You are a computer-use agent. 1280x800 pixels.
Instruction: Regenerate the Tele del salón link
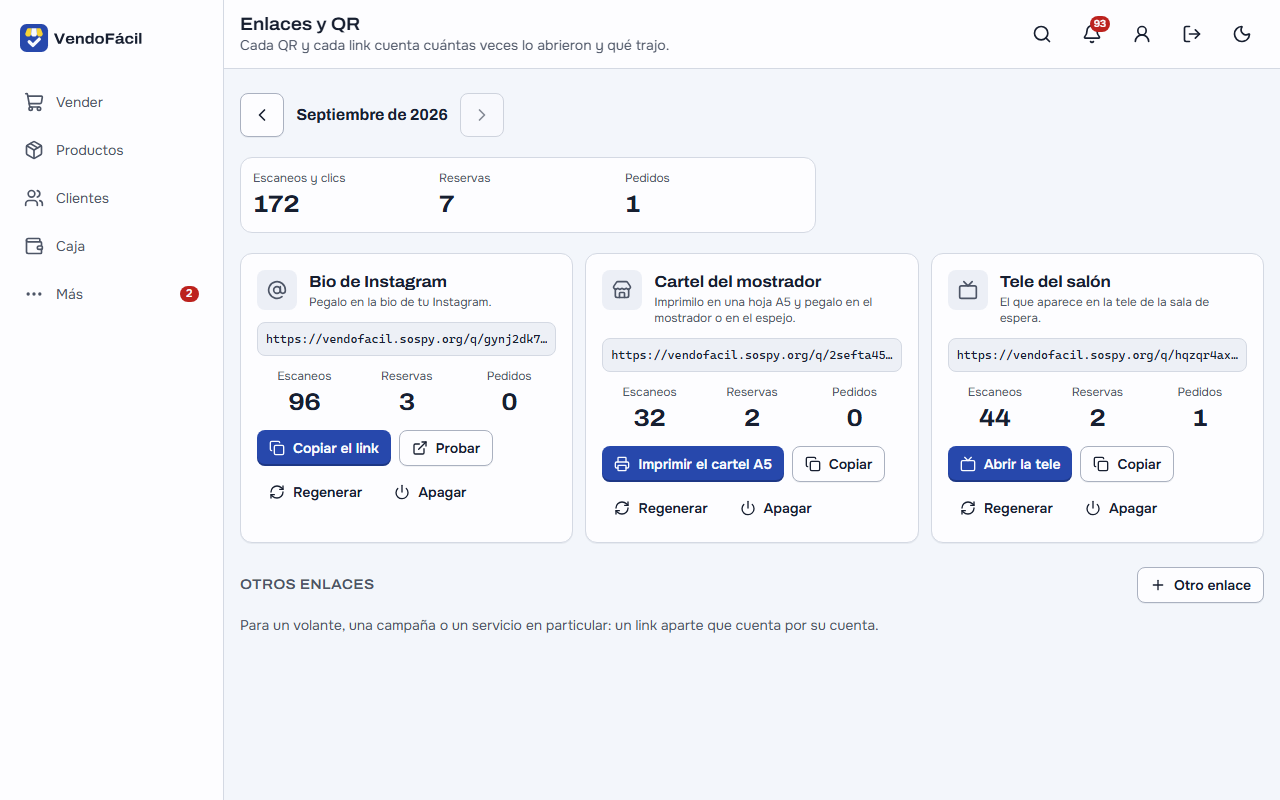click(1007, 508)
